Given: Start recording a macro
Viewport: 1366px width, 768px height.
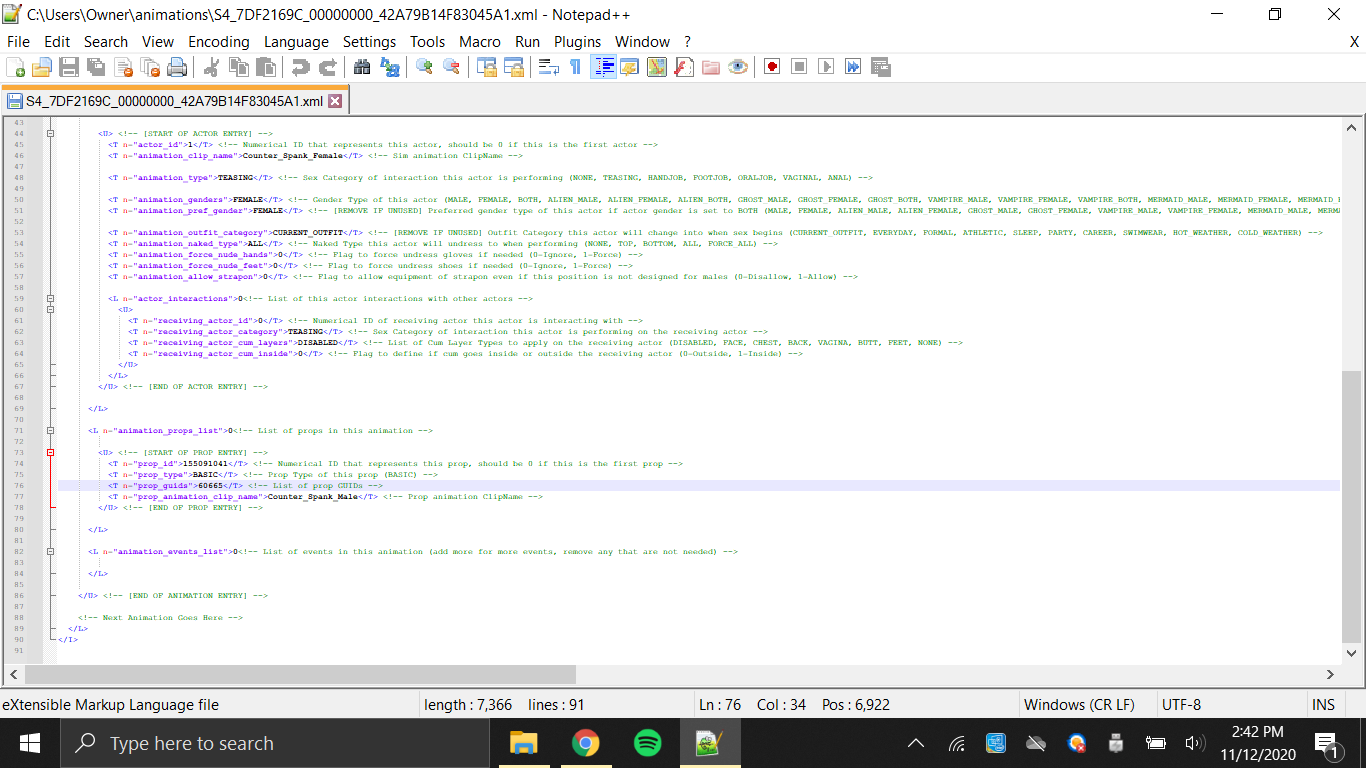Looking at the screenshot, I should coord(772,67).
